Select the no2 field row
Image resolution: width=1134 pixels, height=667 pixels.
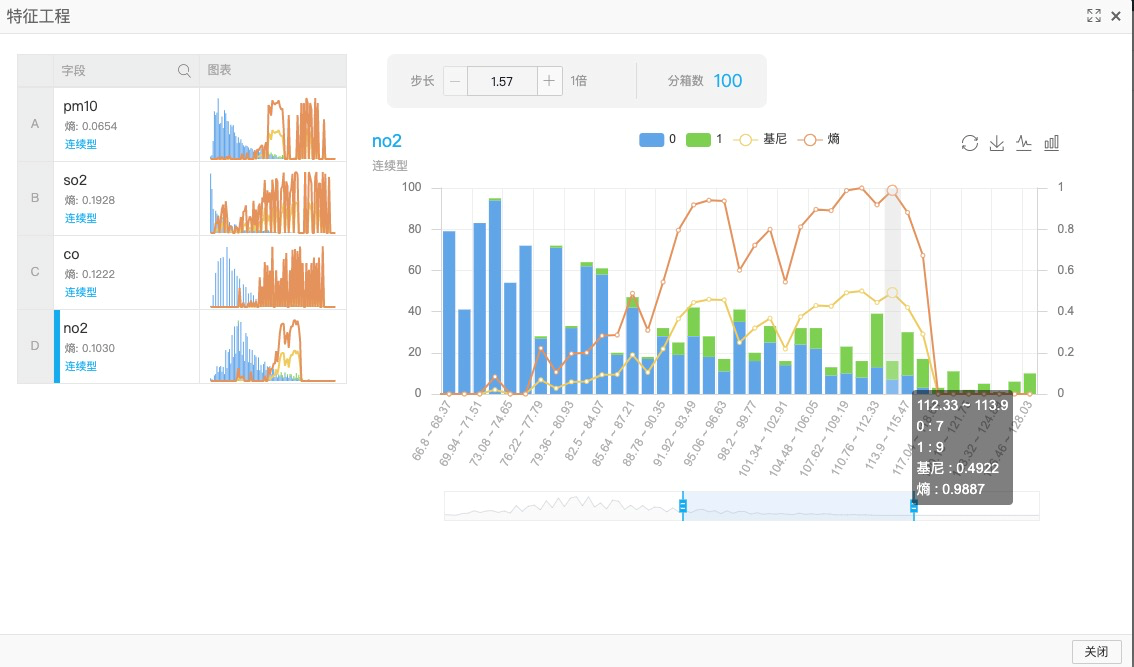182,347
